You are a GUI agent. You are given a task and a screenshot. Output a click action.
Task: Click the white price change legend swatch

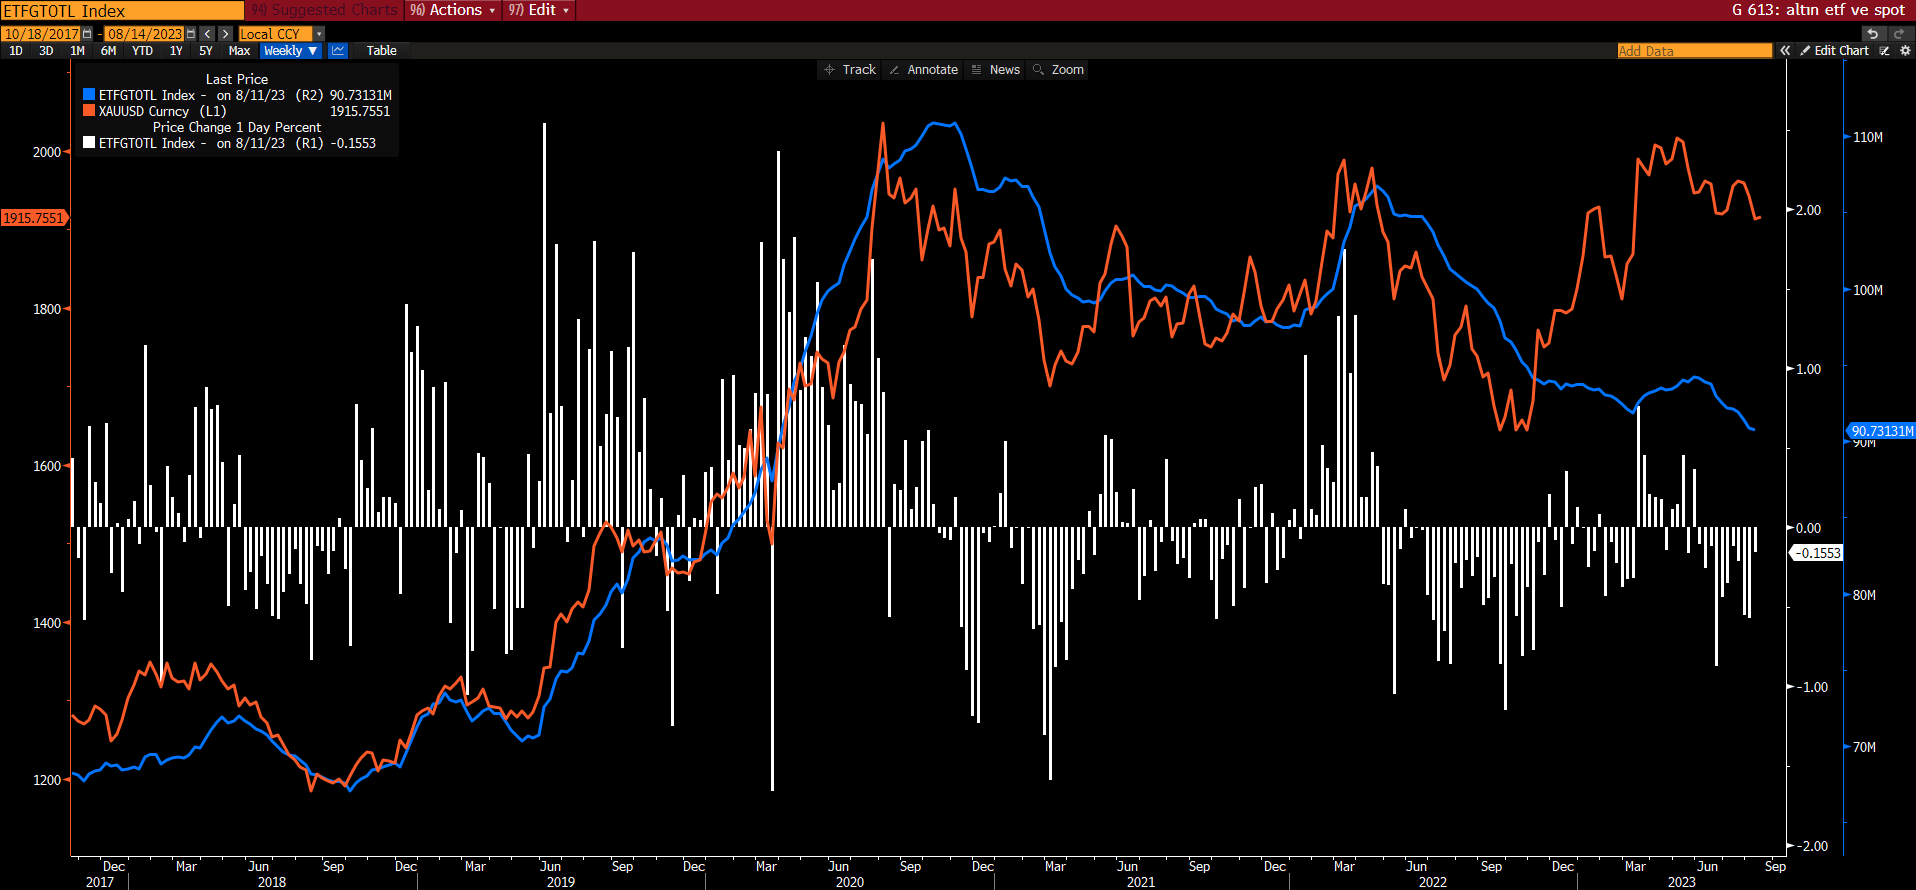pos(89,143)
